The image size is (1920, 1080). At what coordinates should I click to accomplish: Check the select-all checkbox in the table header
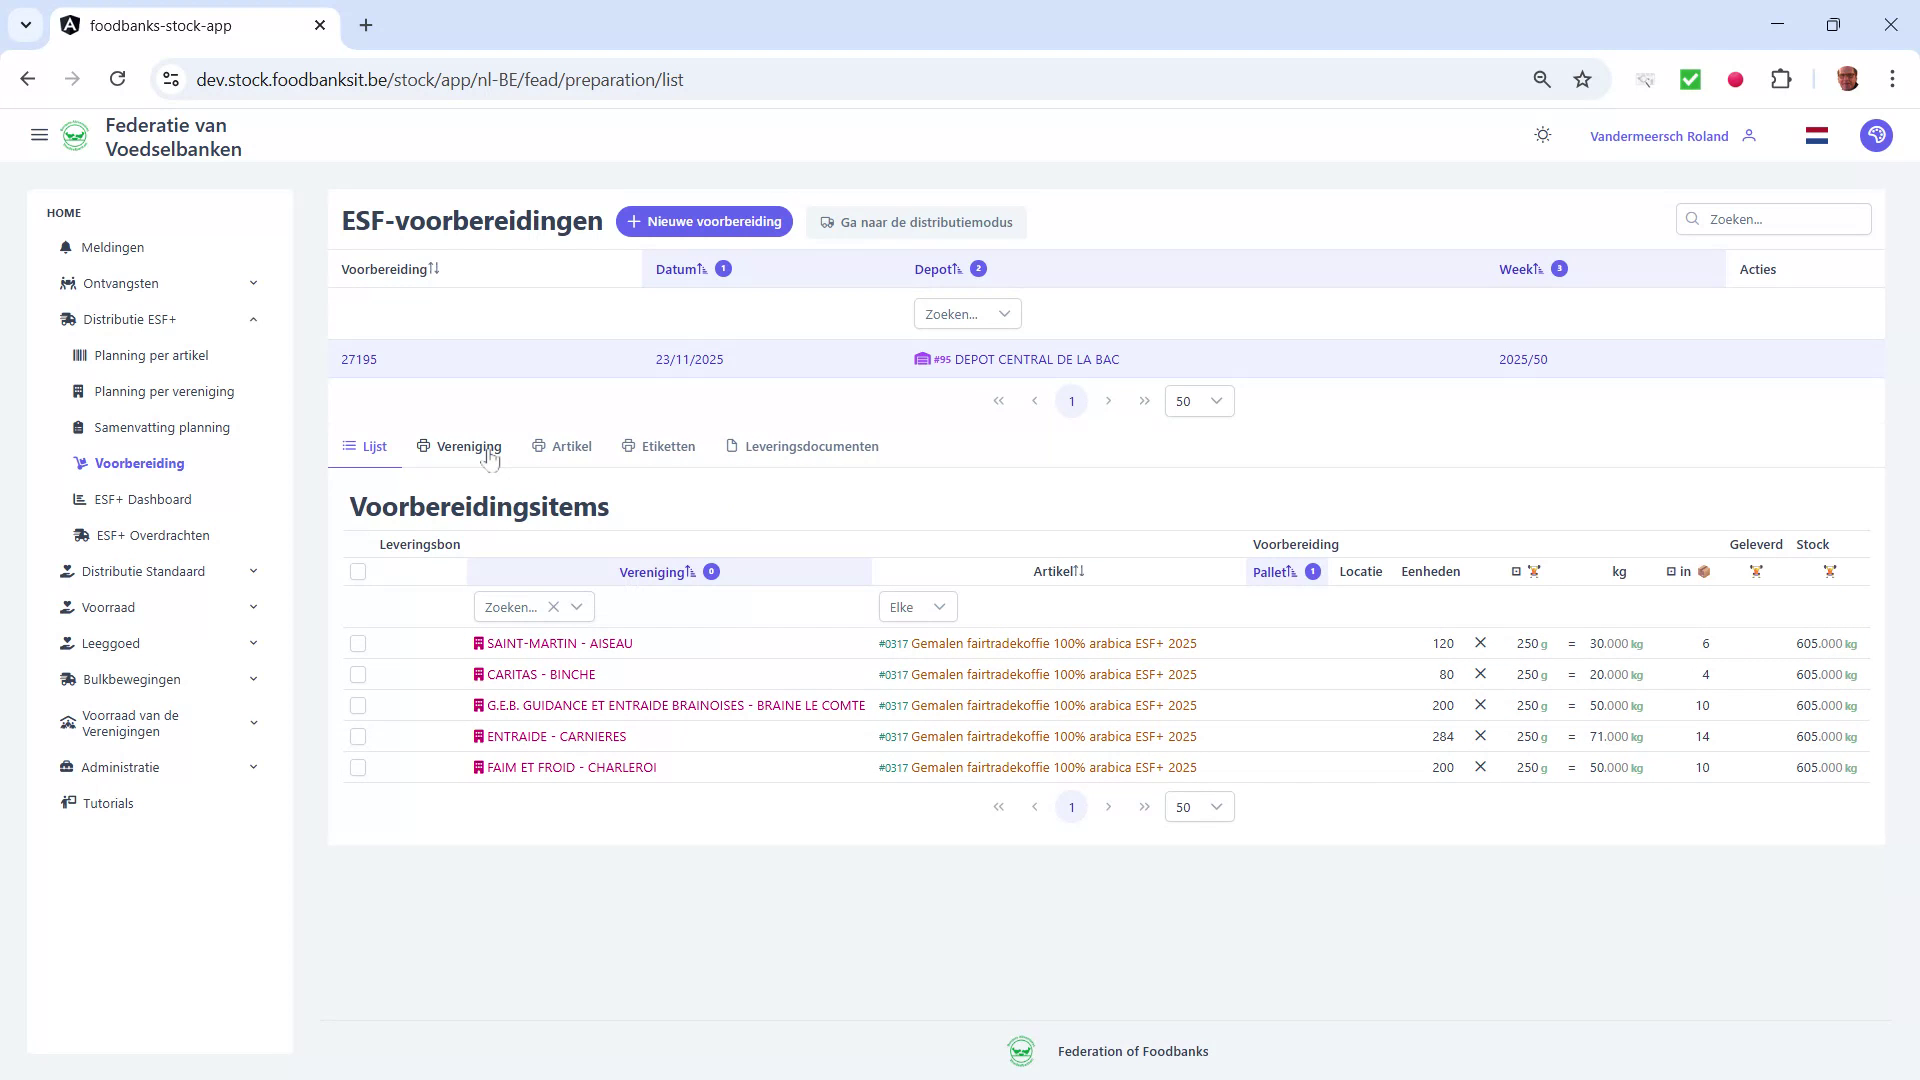pos(359,571)
